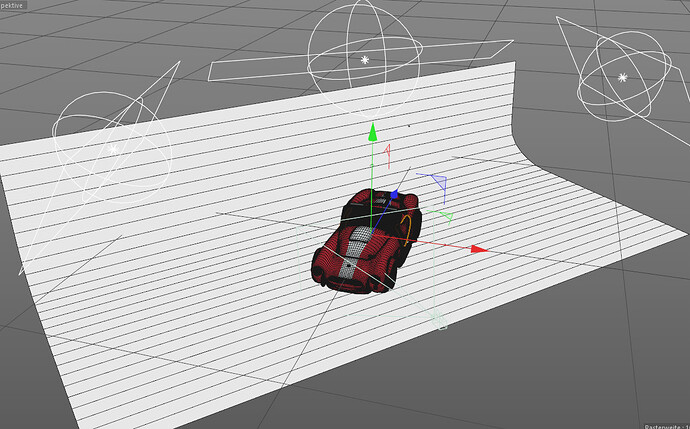Select the small blue plane-constraint handle
690x429 pixels.
[437, 184]
